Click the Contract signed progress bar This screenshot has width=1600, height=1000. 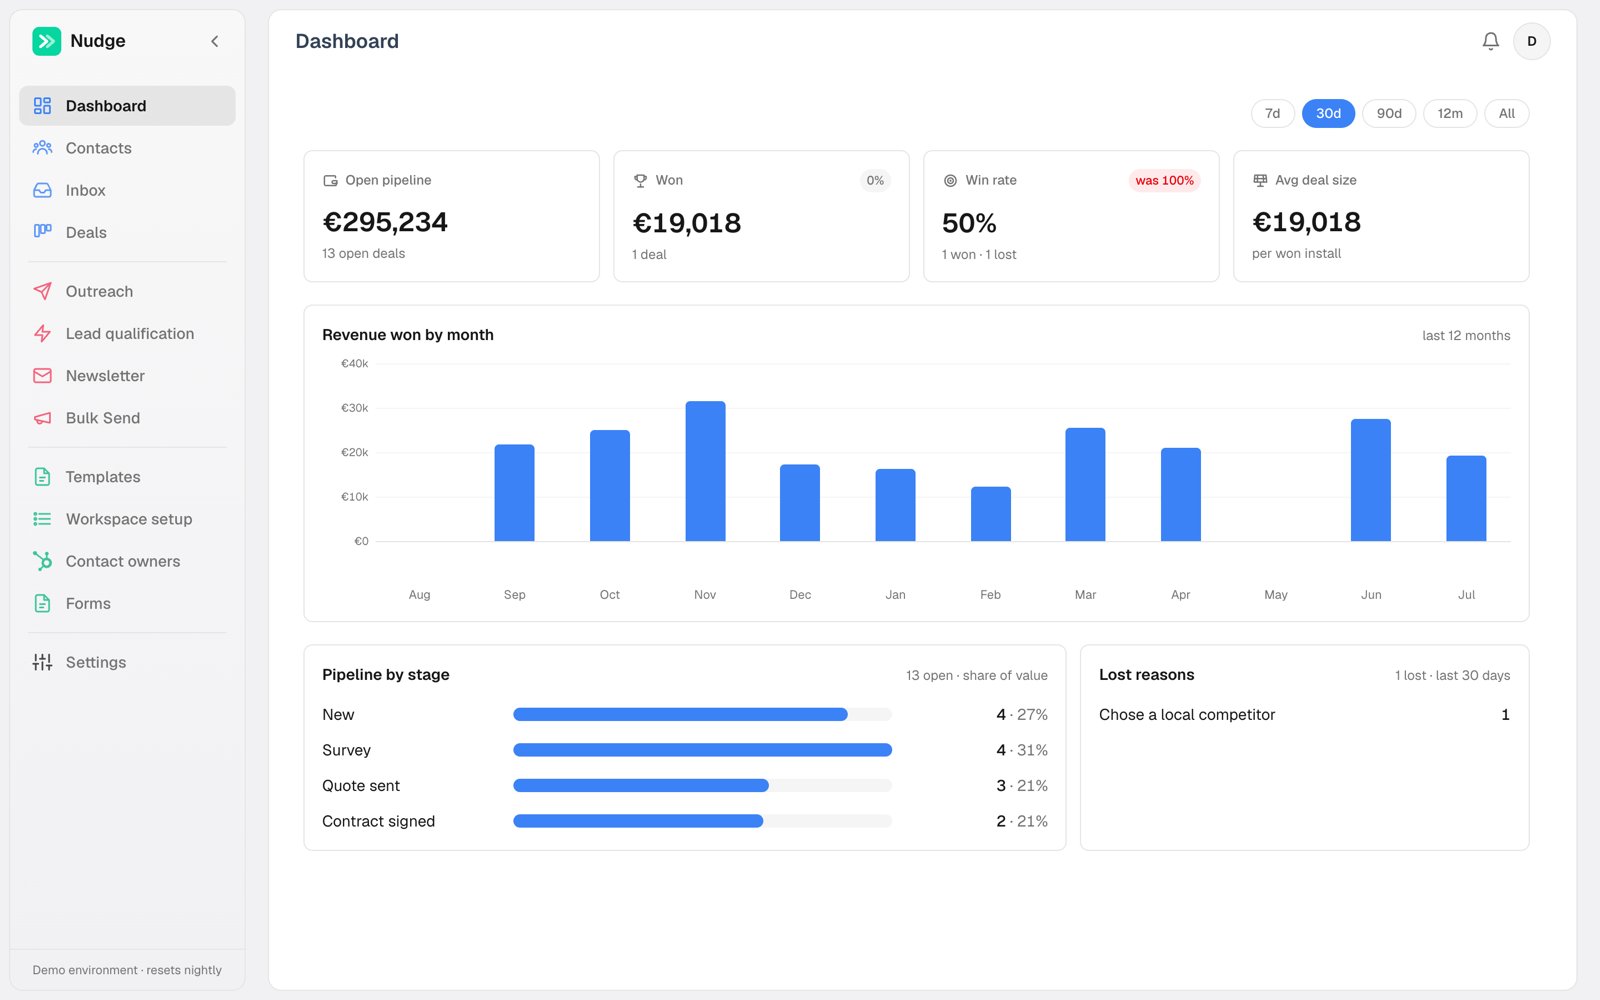click(702, 821)
